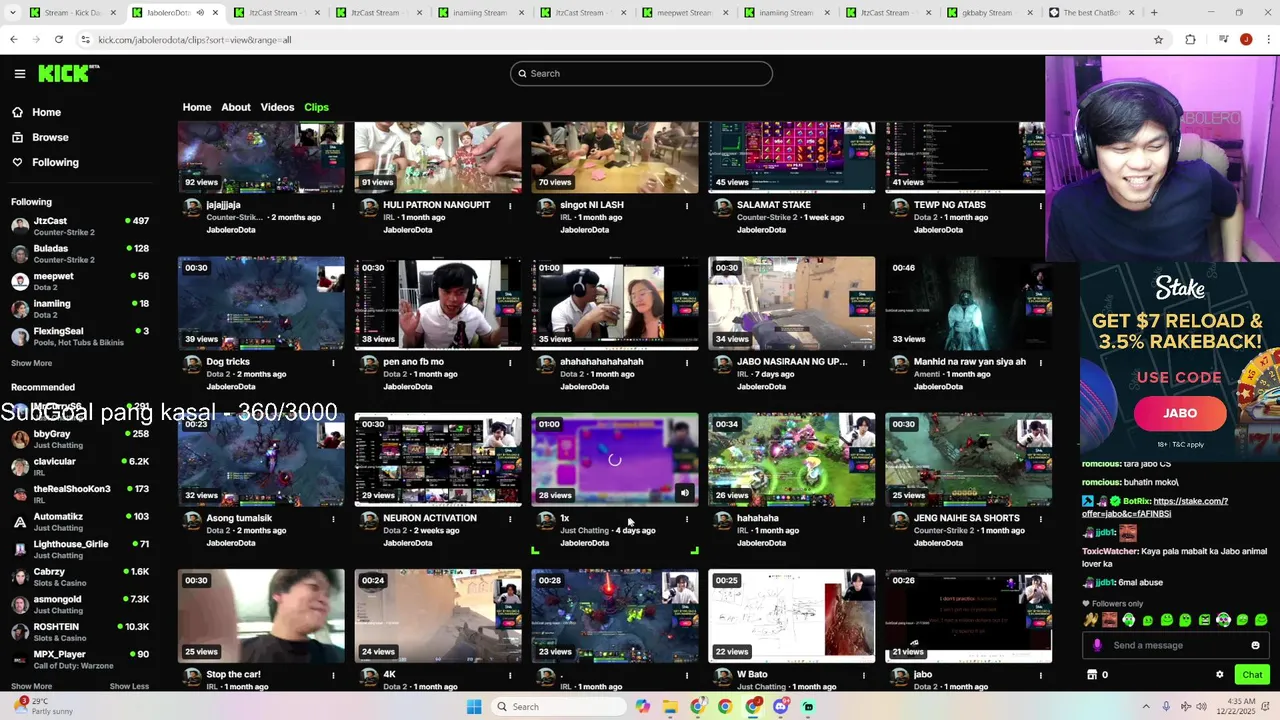1280x720 pixels.
Task: Open options menu for the hahahaha clip
Action: (864, 519)
